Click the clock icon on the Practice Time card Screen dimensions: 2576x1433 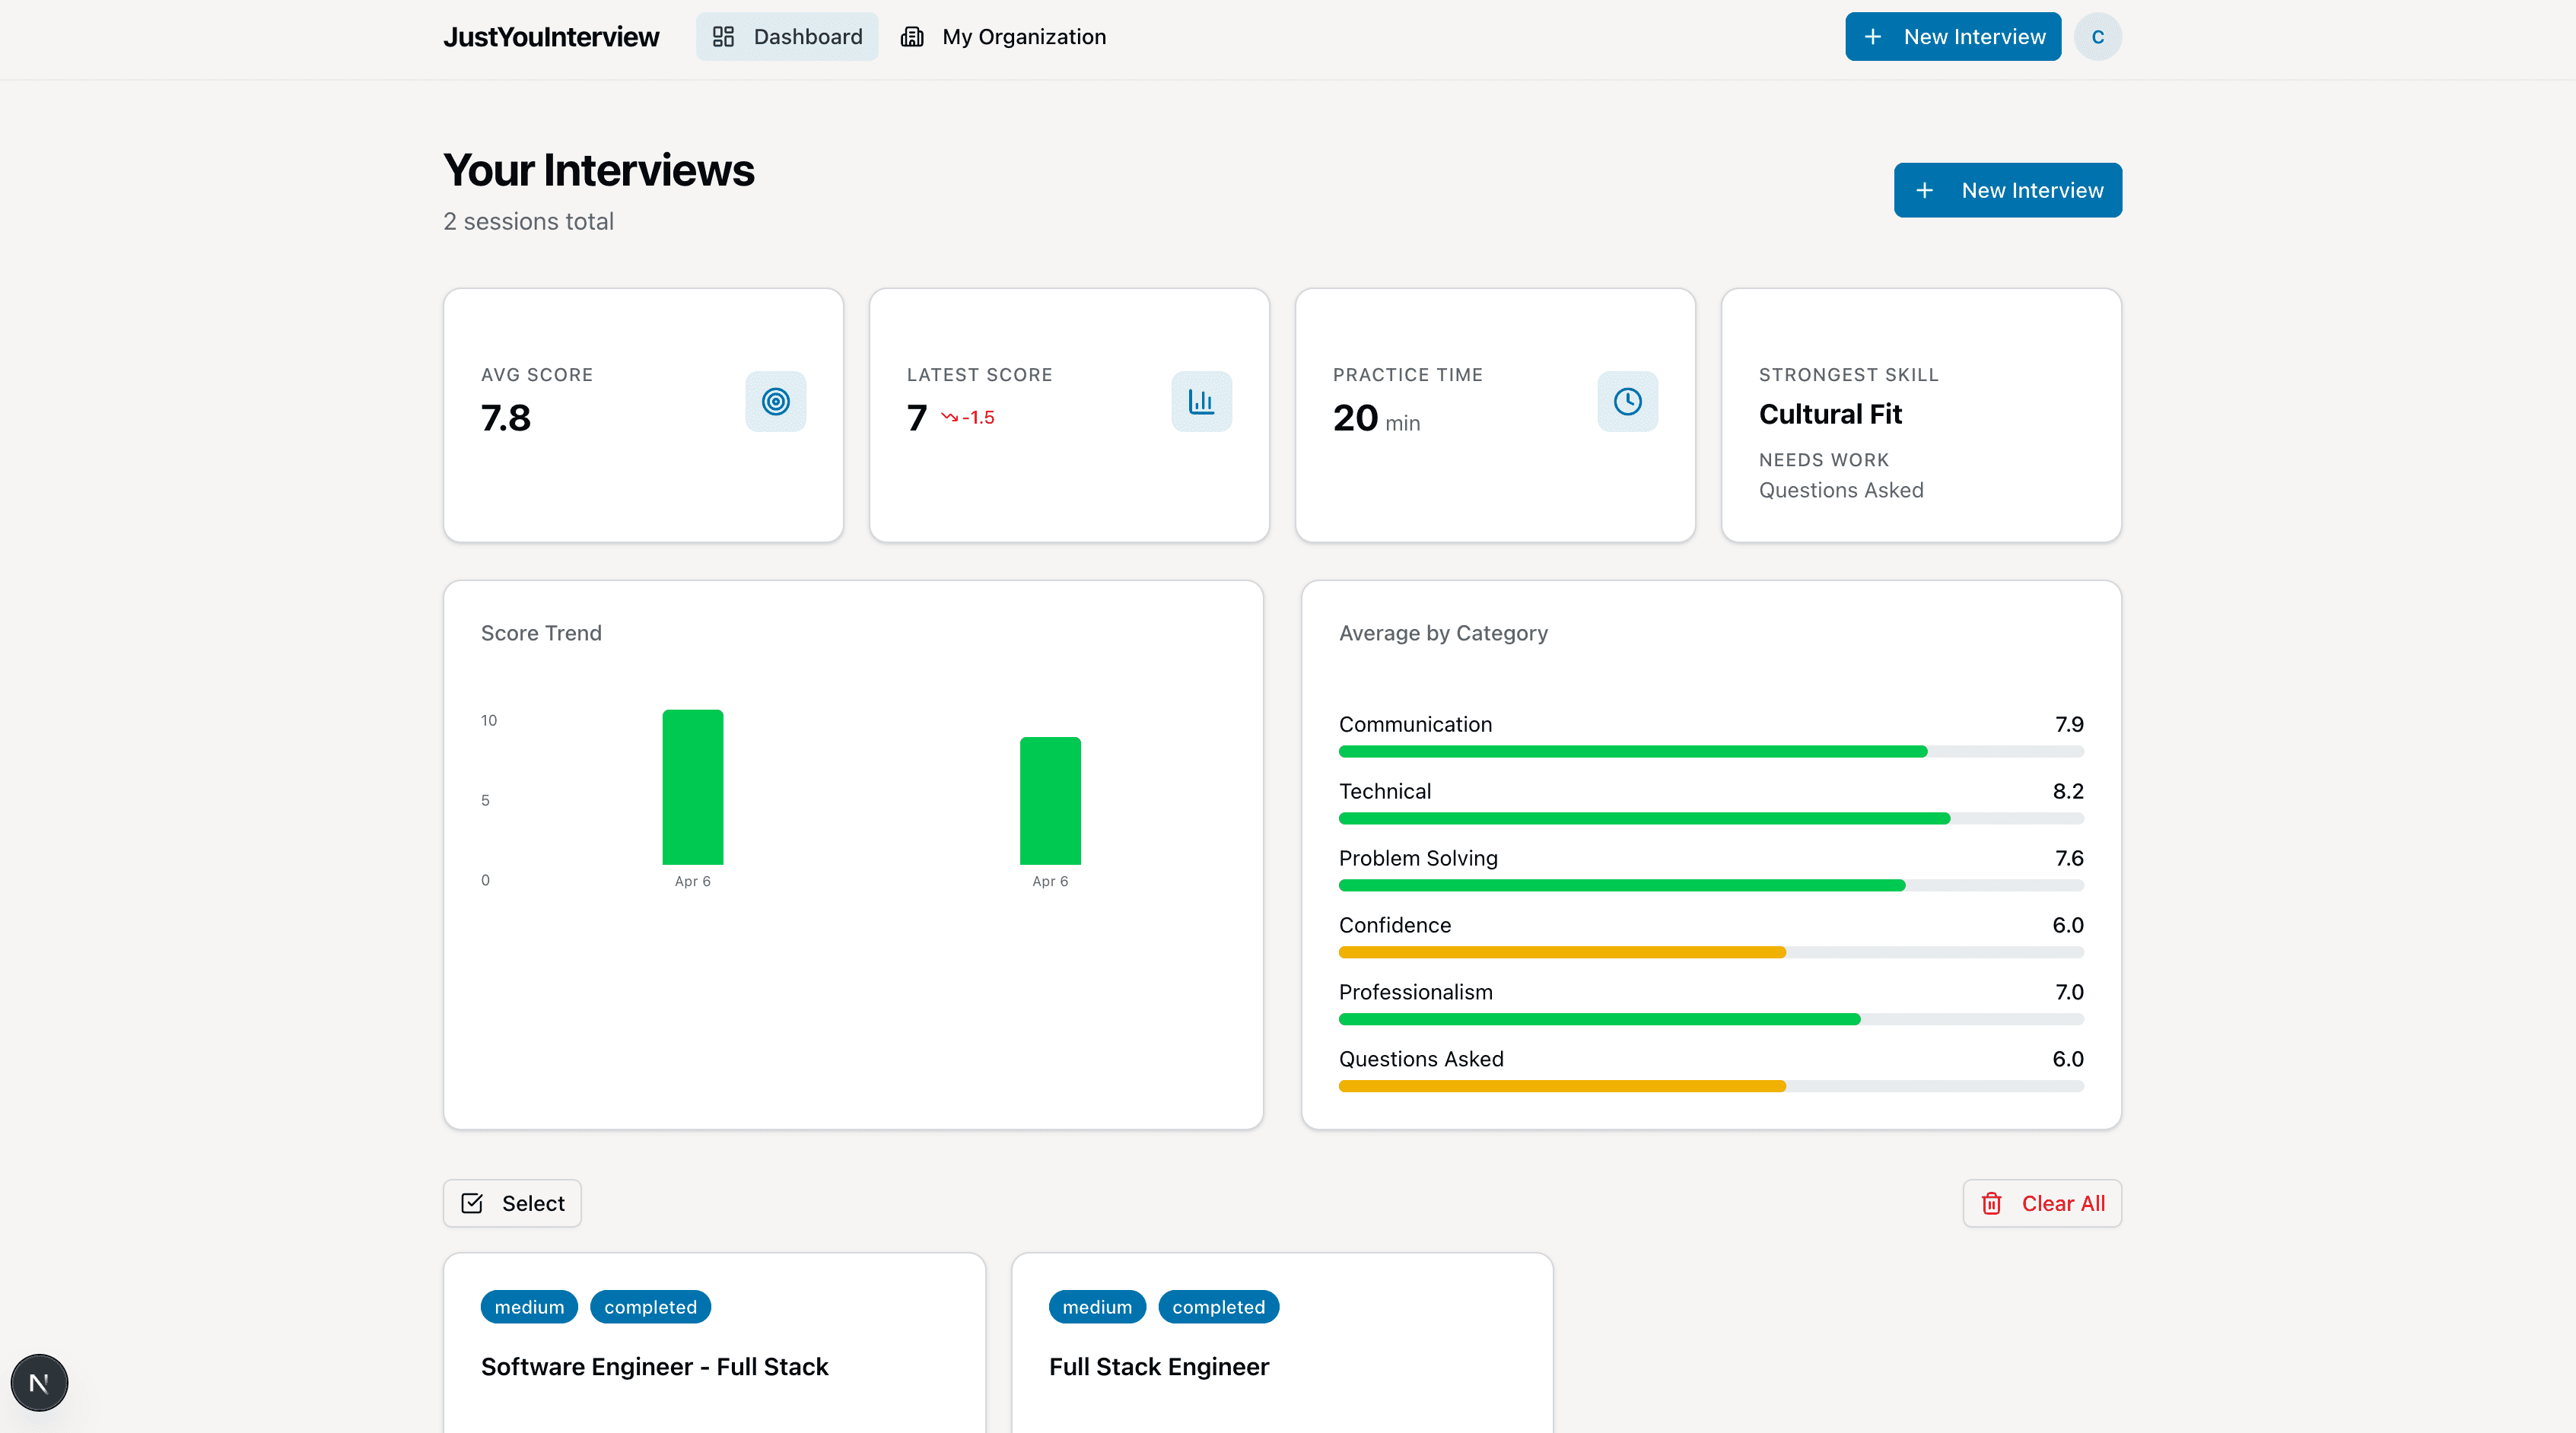pyautogui.click(x=1627, y=401)
